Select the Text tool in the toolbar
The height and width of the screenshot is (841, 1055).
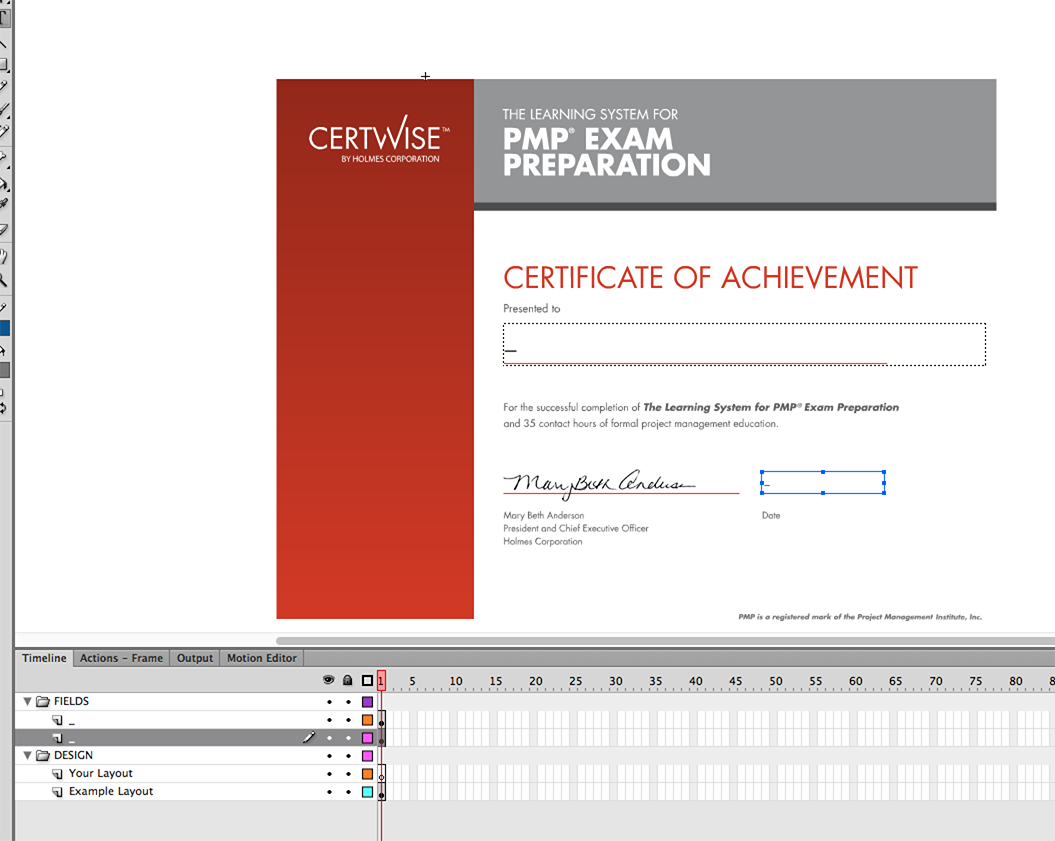click(x=4, y=17)
